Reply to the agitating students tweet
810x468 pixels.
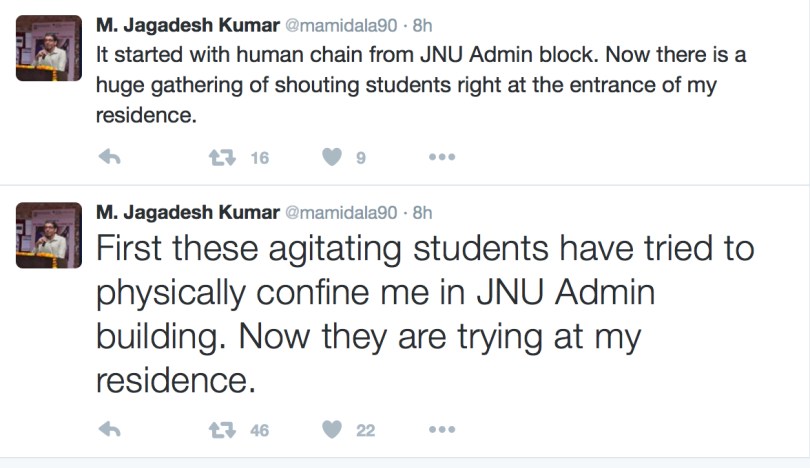point(111,430)
